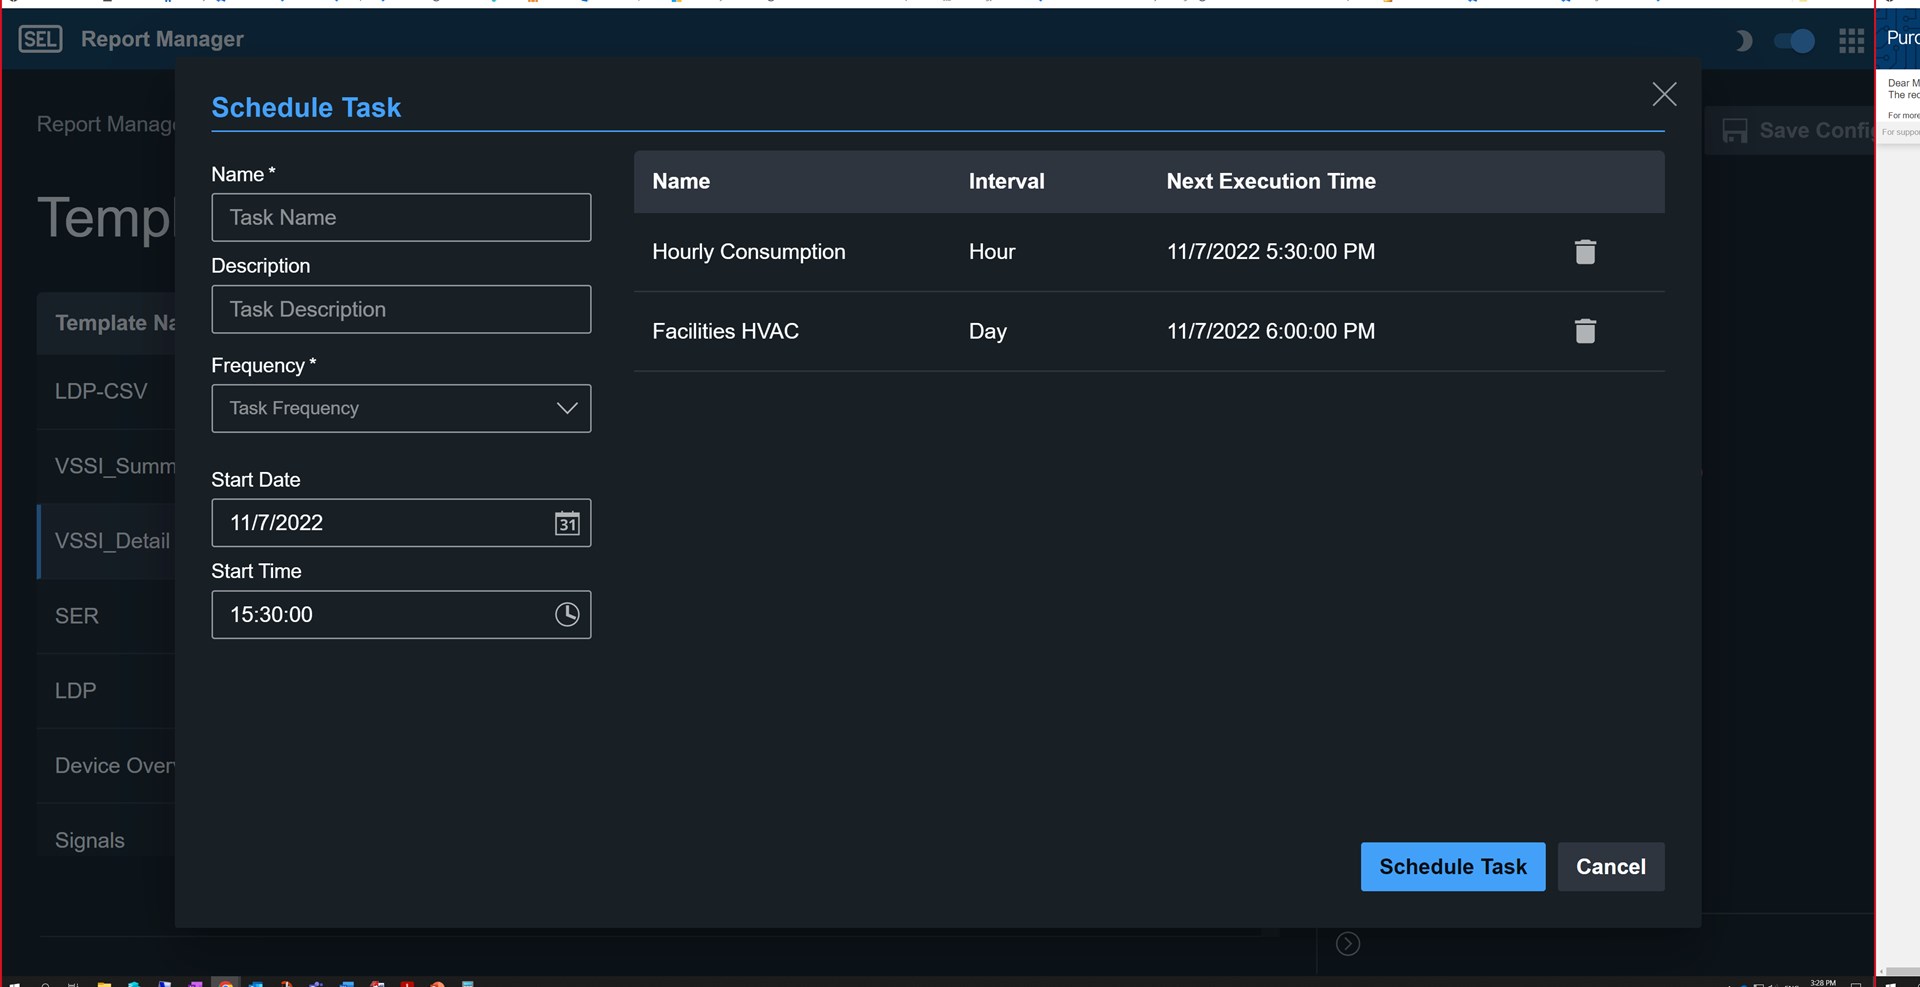Sort by the Interval column header

click(x=1006, y=181)
